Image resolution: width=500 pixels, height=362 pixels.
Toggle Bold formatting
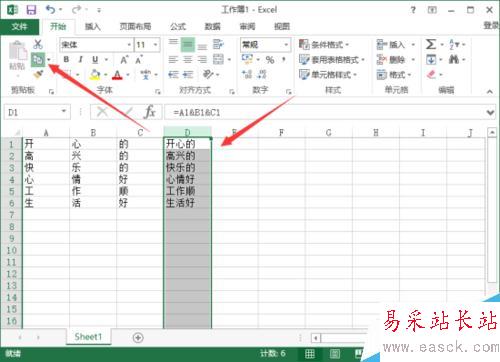[66, 59]
